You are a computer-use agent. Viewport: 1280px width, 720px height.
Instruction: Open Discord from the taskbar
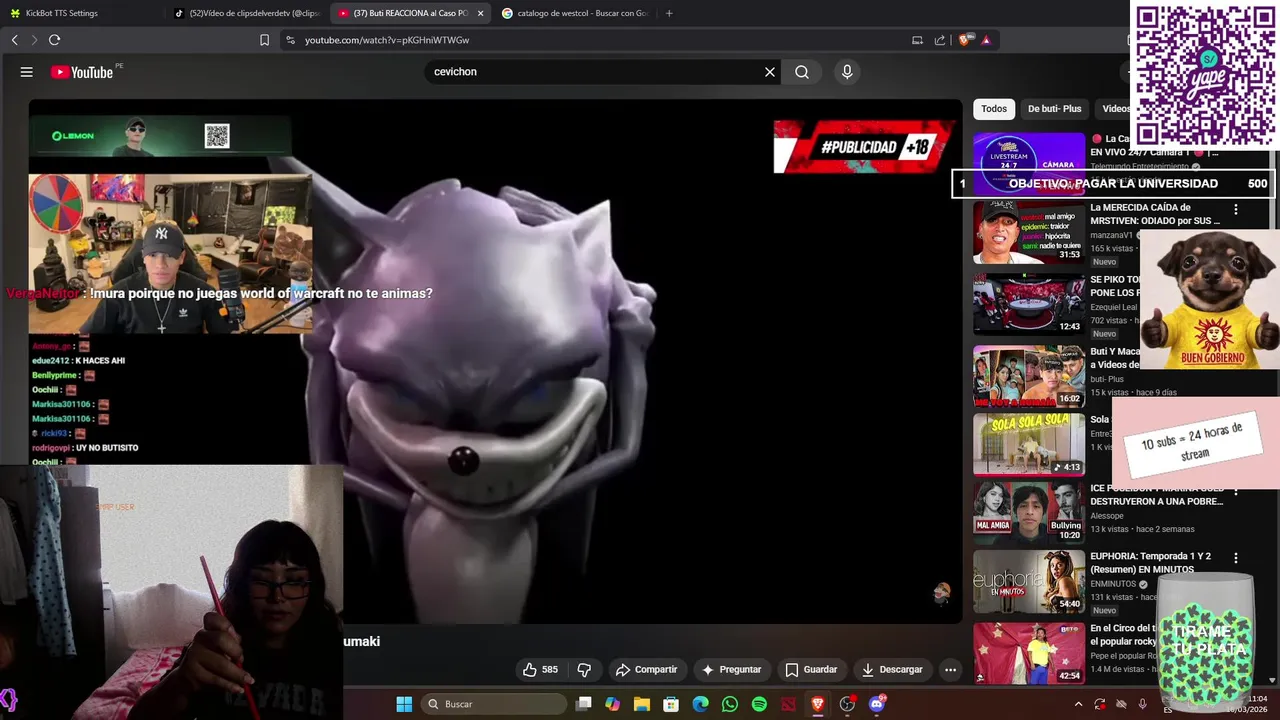click(x=877, y=704)
